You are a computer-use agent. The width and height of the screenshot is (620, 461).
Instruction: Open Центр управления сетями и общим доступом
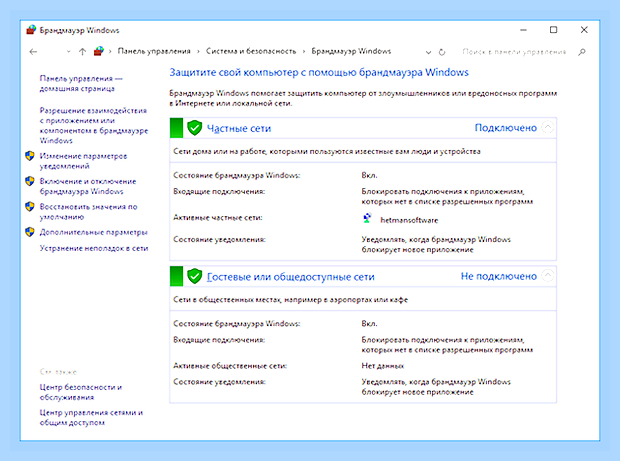point(91,417)
